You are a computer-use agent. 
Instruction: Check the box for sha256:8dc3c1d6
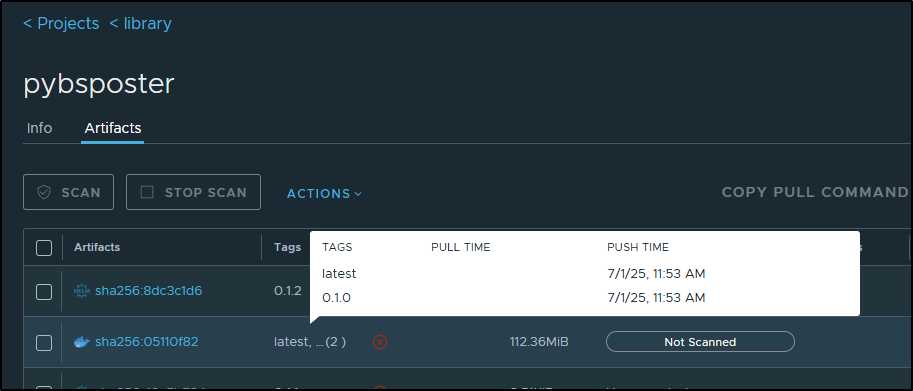click(44, 292)
